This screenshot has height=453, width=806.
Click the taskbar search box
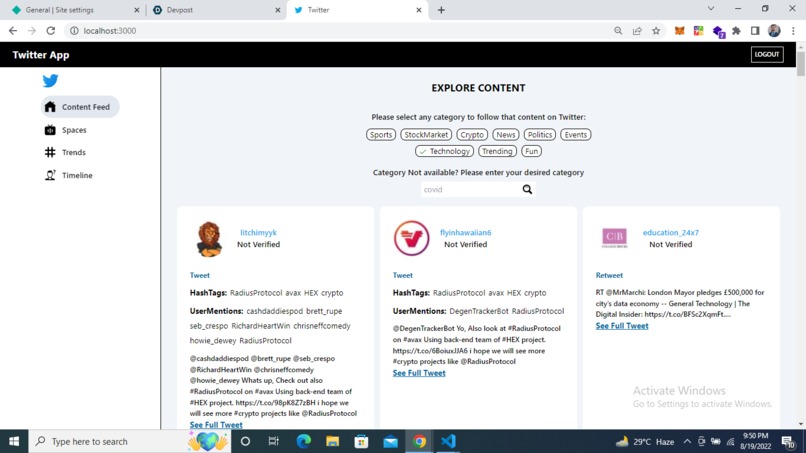[x=130, y=441]
